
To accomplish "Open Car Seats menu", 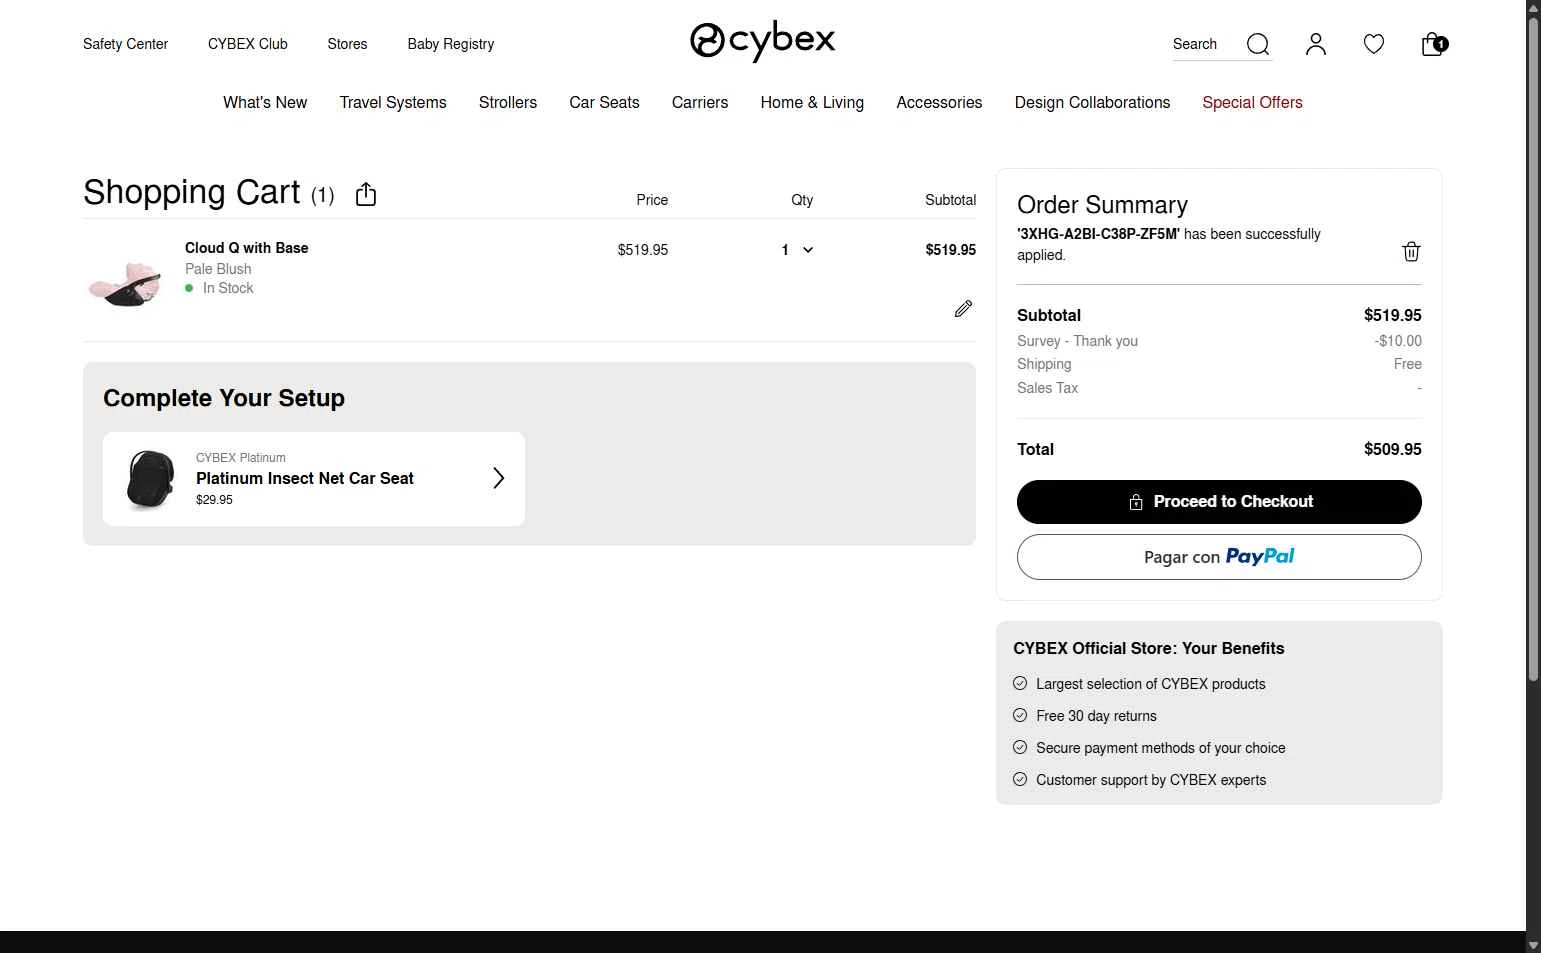I will pyautogui.click(x=604, y=102).
